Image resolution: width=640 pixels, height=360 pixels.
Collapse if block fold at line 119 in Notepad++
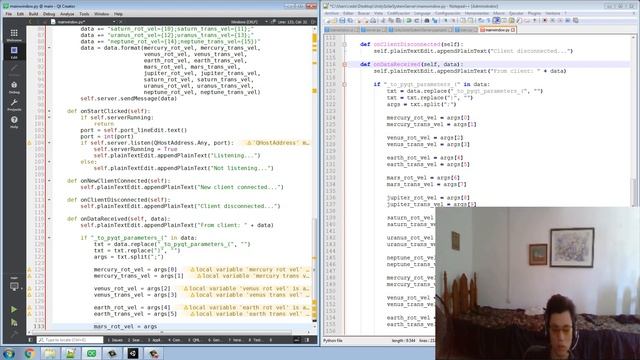click(344, 84)
